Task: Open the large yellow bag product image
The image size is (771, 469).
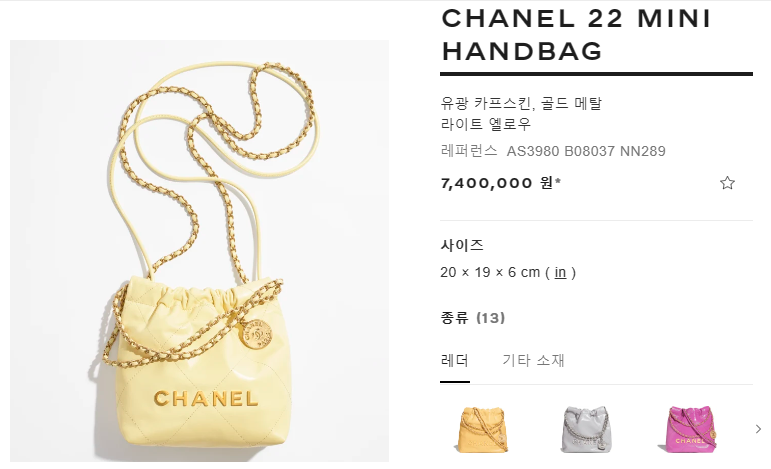Action: pyautogui.click(x=199, y=251)
